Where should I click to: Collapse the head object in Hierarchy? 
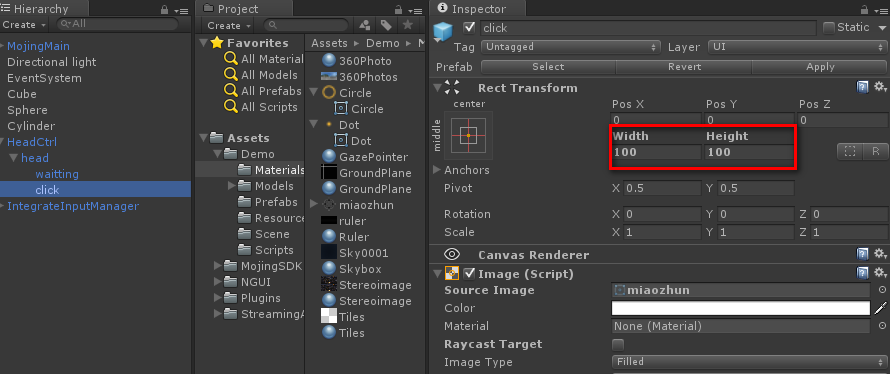[14, 158]
